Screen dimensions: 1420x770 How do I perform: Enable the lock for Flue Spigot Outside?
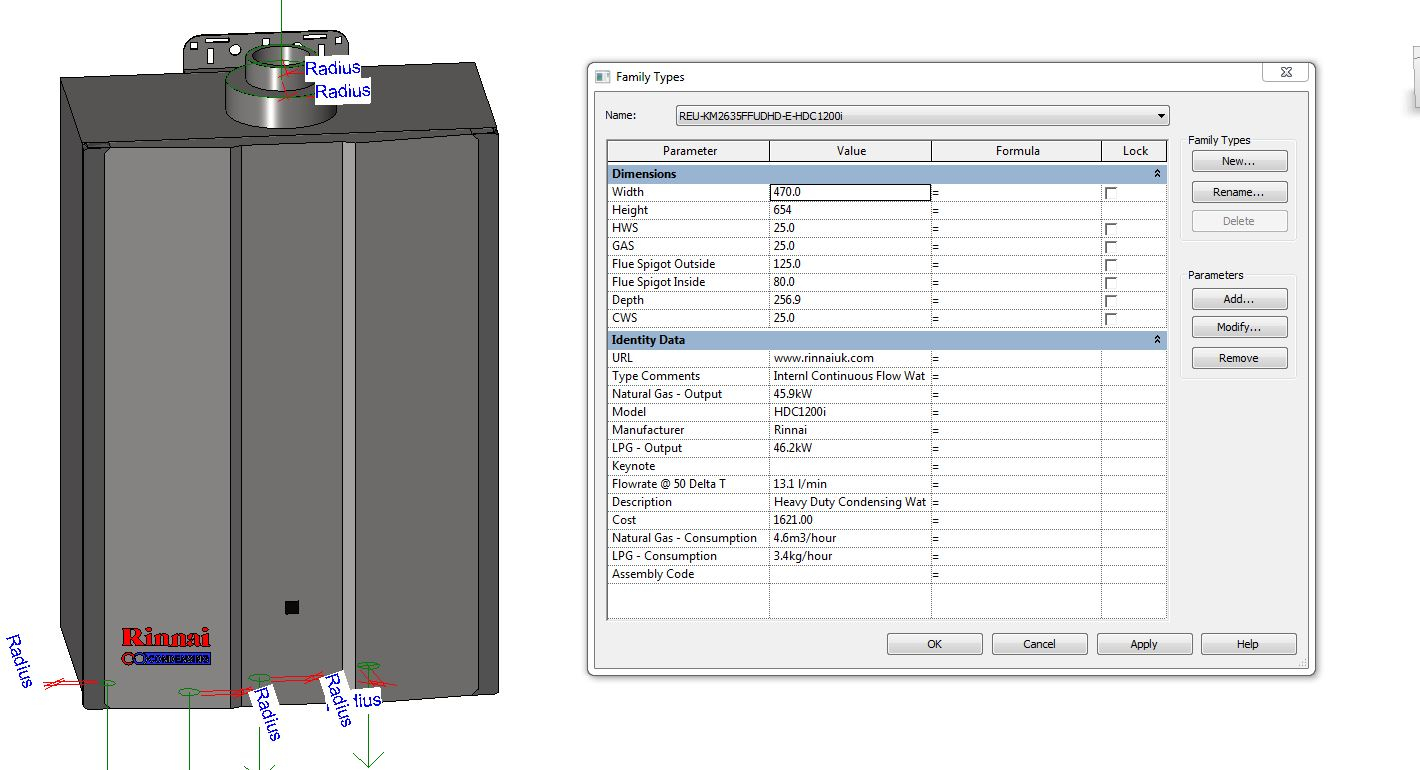(x=1110, y=265)
